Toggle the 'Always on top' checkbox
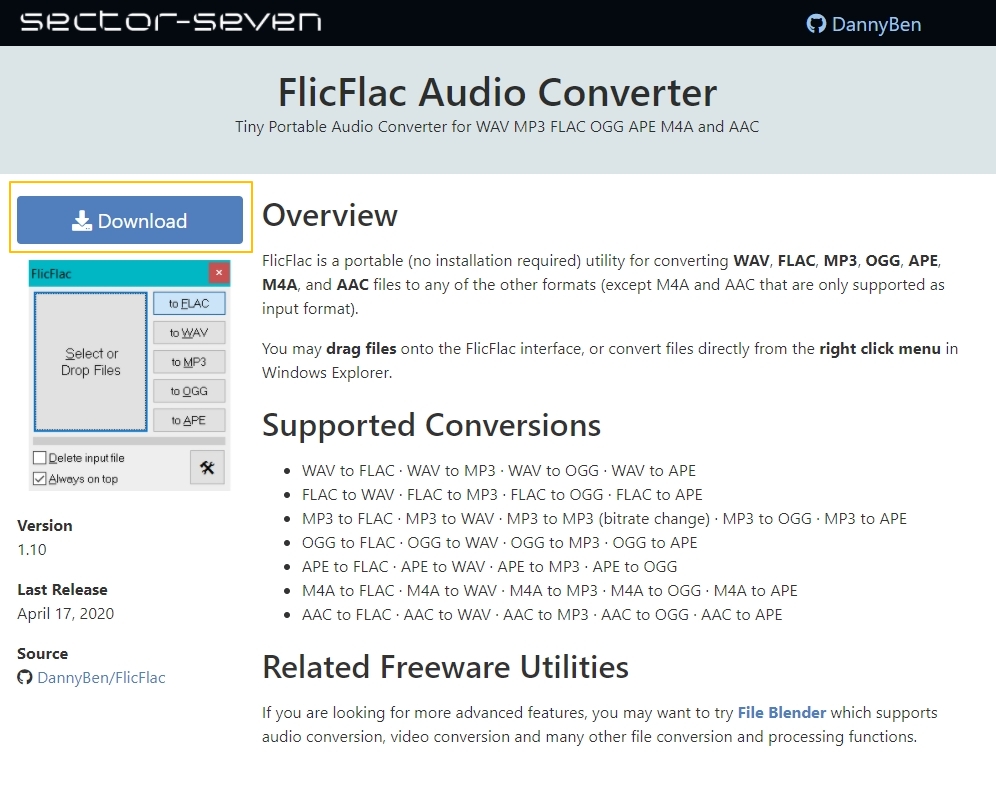Screen dimensions: 996x786 click(x=39, y=479)
